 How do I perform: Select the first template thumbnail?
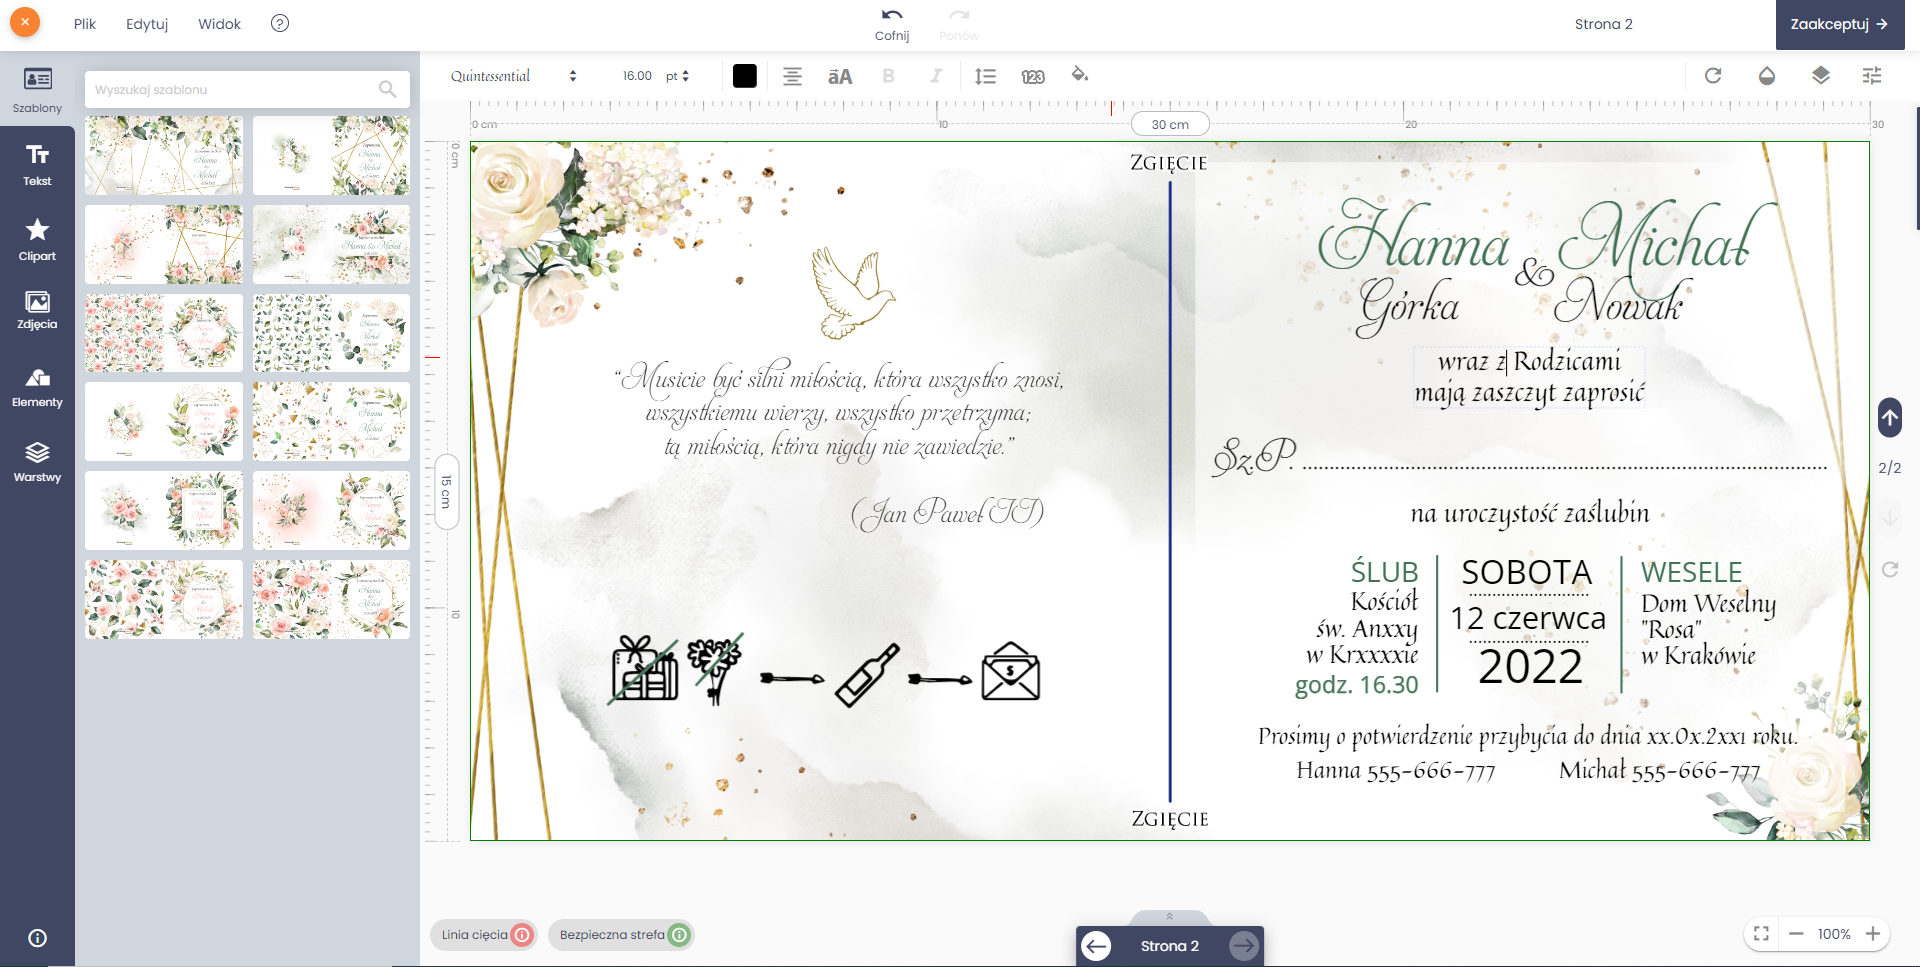point(164,155)
